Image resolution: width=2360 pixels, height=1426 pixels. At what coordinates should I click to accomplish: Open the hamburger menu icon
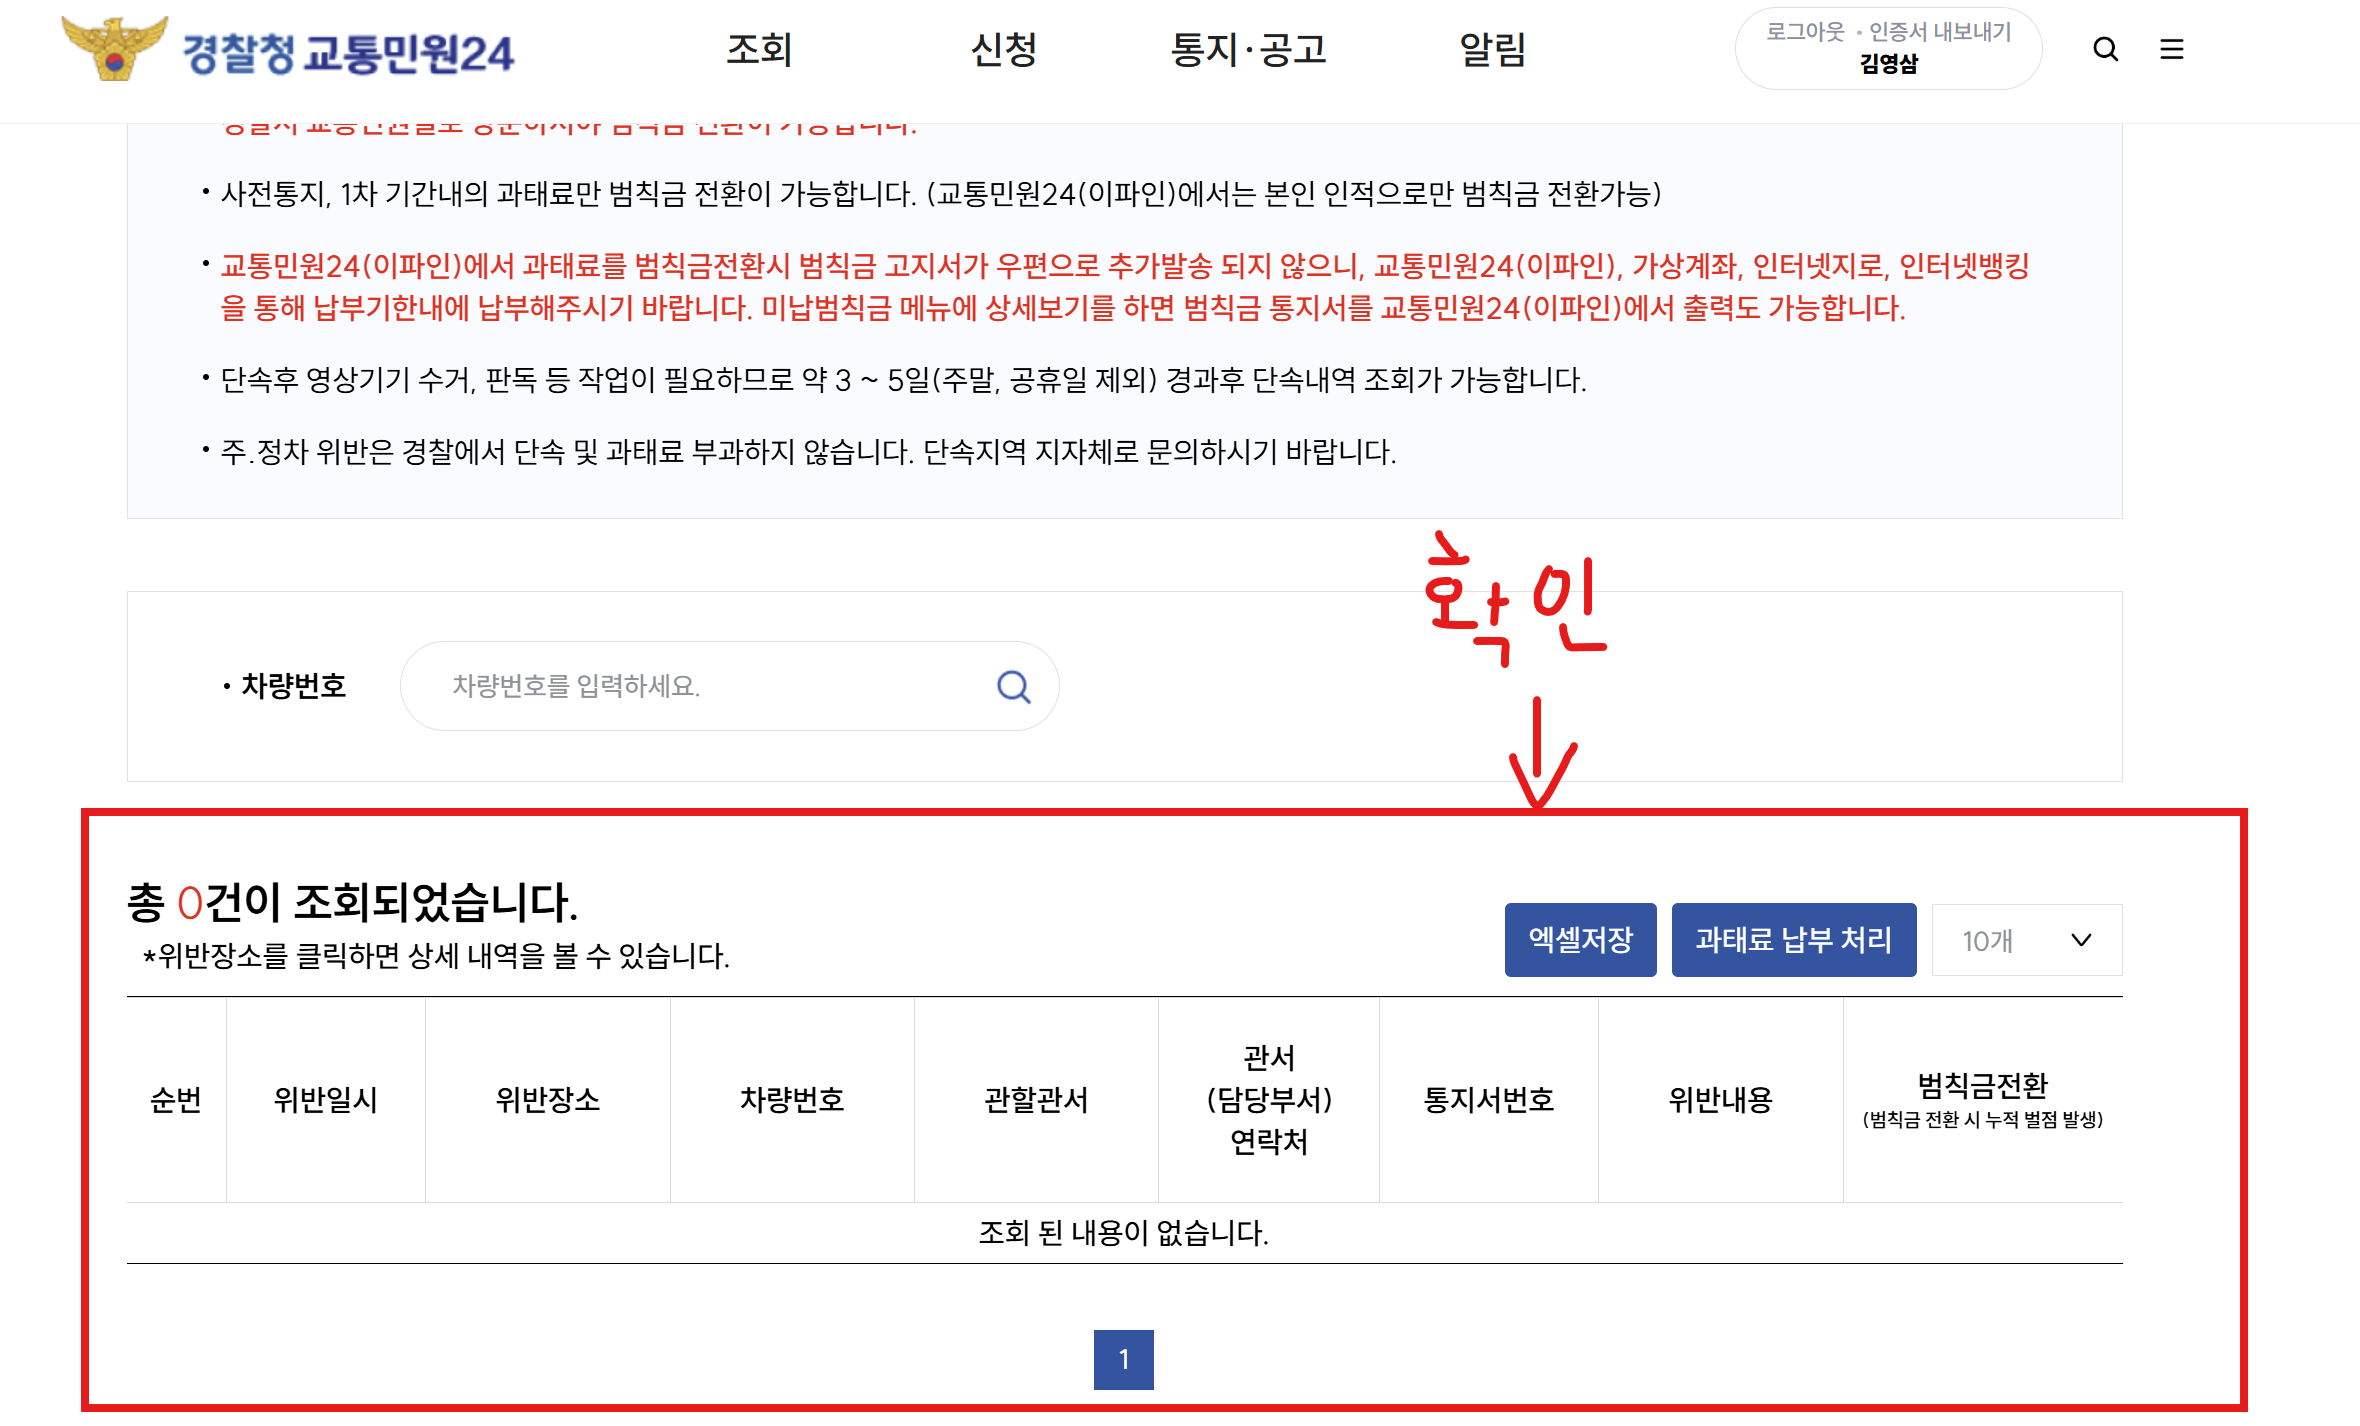(x=2171, y=49)
